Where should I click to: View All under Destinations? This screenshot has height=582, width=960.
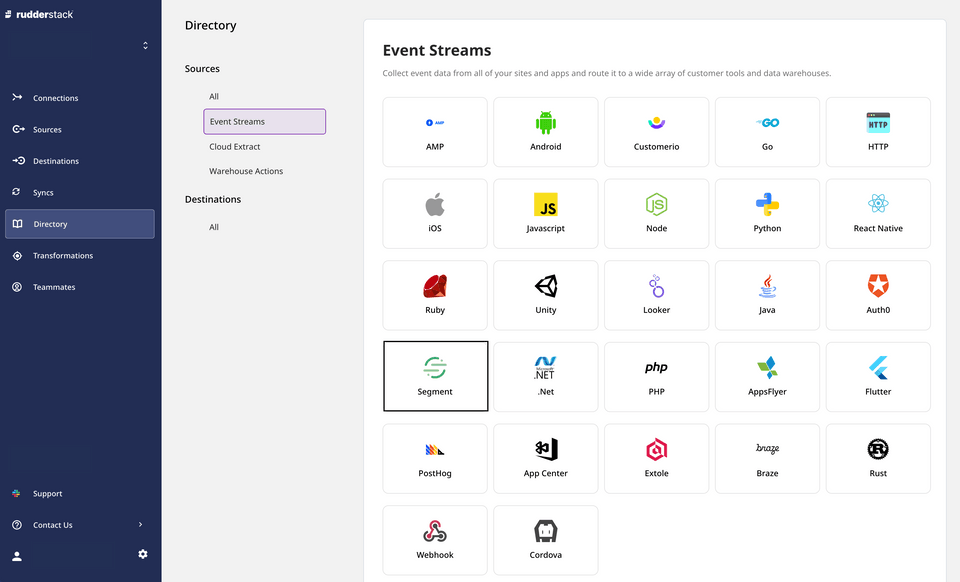click(x=214, y=228)
